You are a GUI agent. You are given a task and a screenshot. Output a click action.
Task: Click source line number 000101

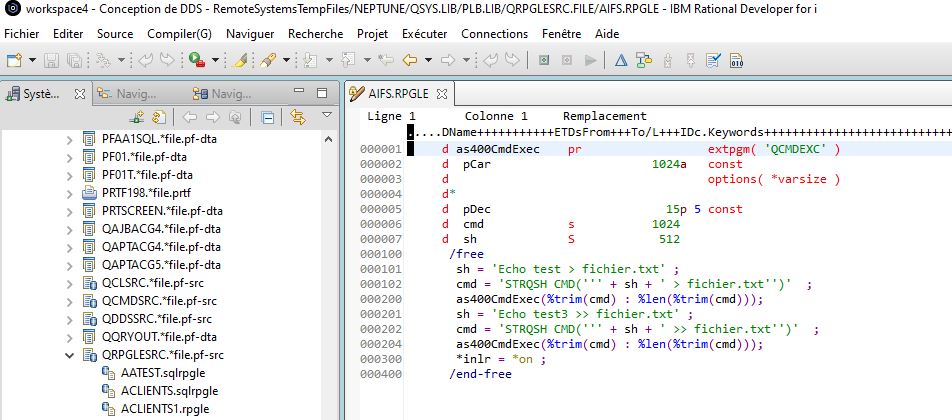[381, 269]
